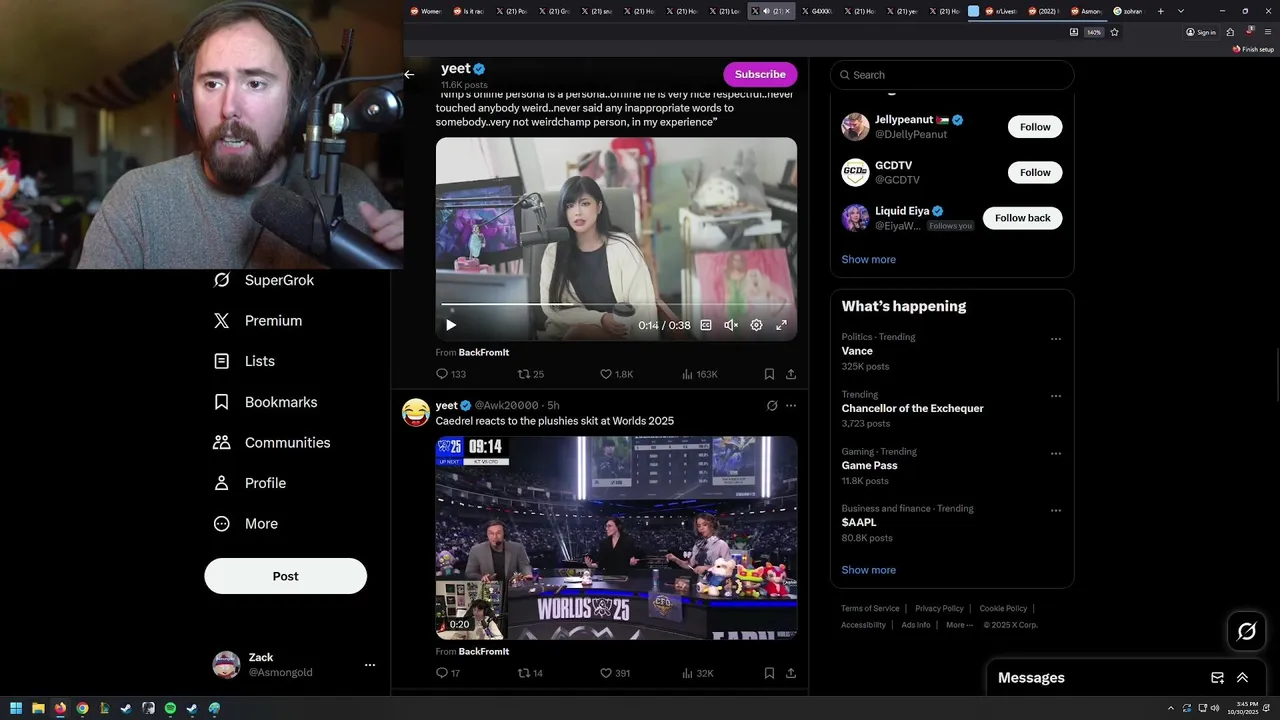The image size is (1280, 720).
Task: Repost the first post with 25 reposts
Action: coord(530,374)
